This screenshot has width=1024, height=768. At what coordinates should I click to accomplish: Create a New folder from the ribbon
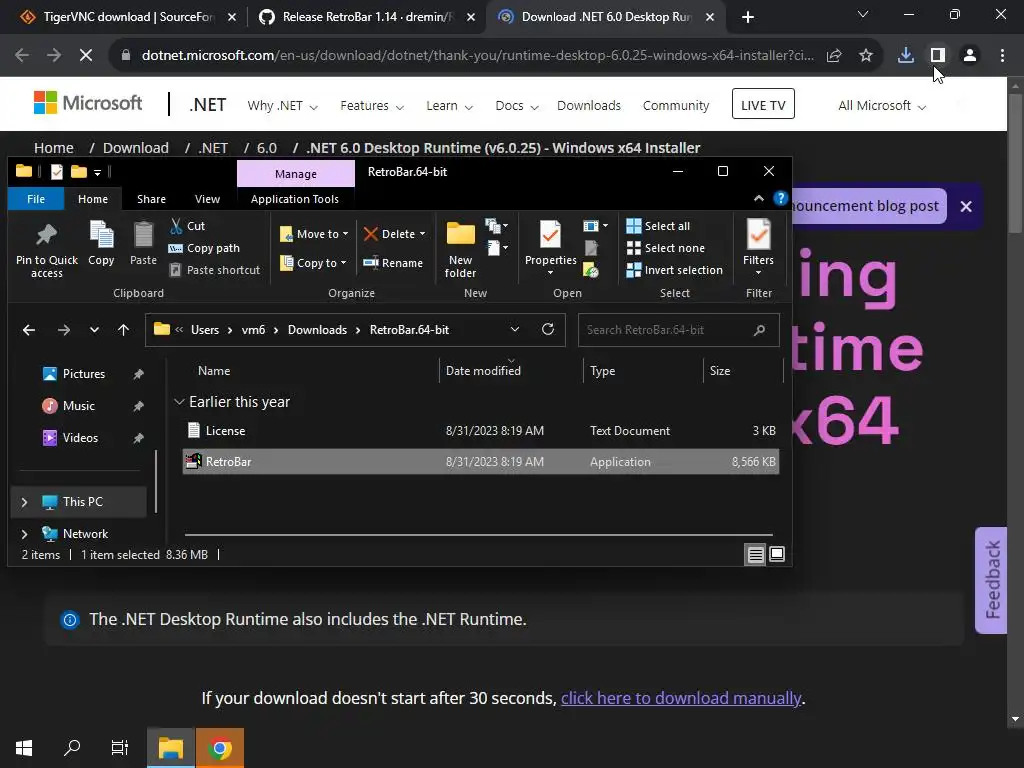pos(460,249)
